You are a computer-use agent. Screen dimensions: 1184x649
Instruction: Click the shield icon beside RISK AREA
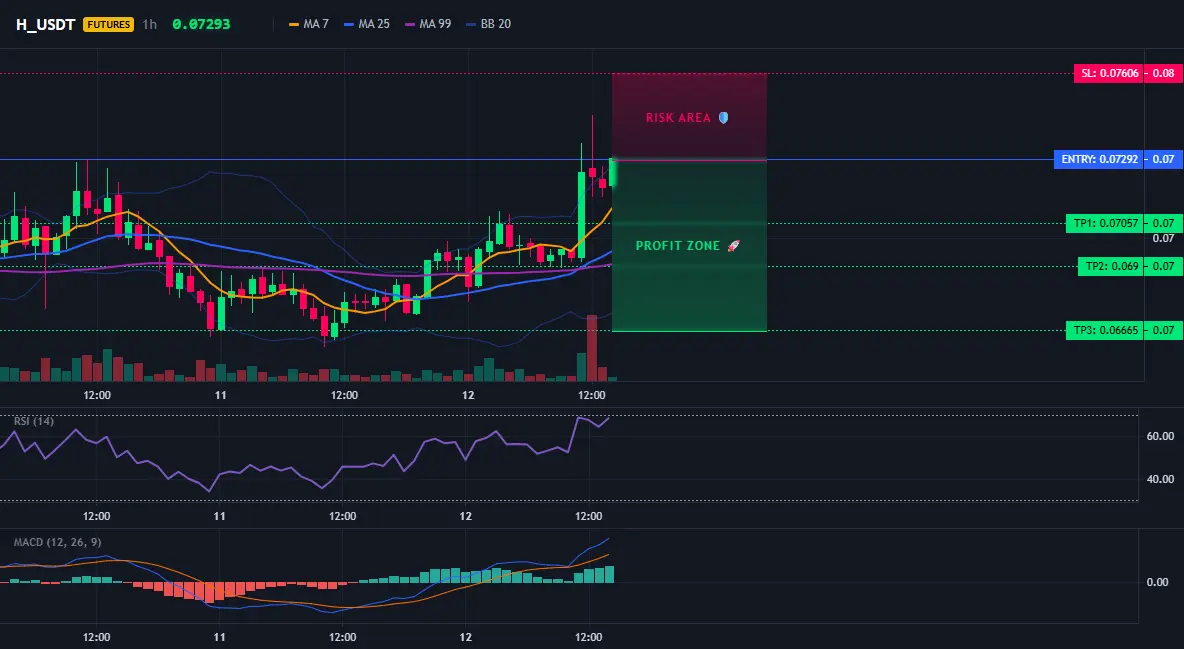[723, 118]
